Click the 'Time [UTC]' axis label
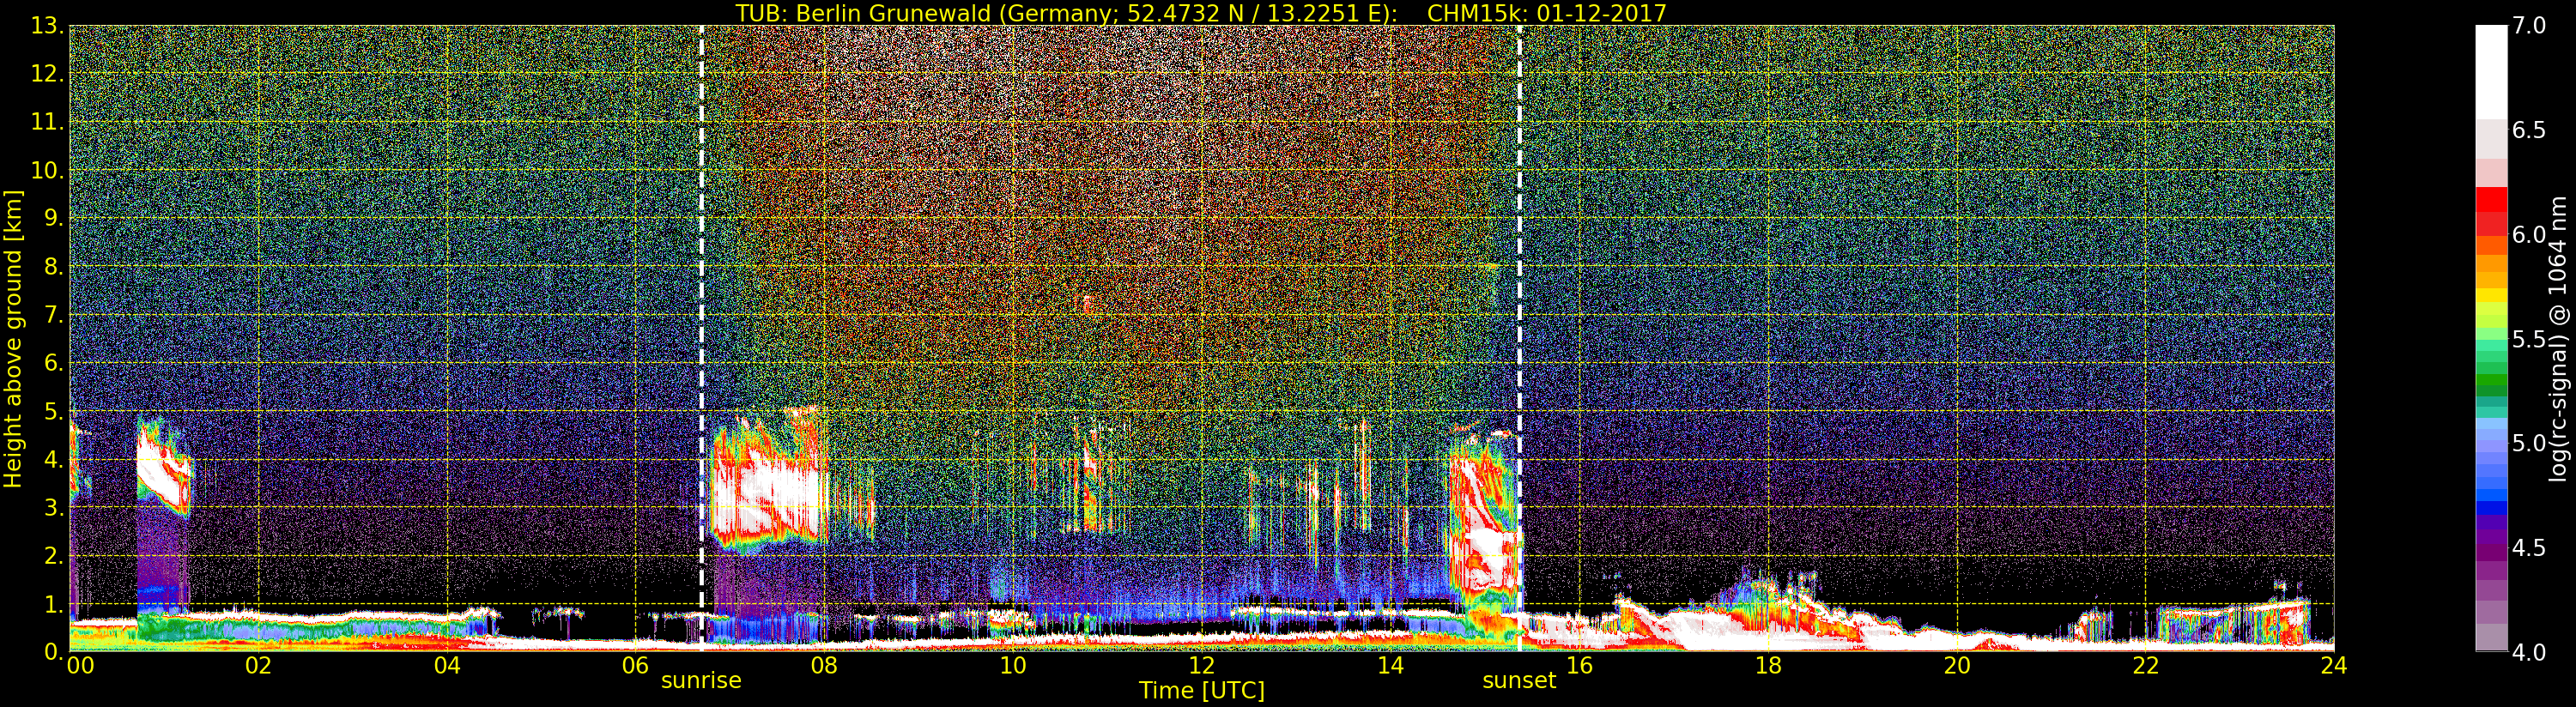This screenshot has height=707, width=2576. pos(1202,690)
